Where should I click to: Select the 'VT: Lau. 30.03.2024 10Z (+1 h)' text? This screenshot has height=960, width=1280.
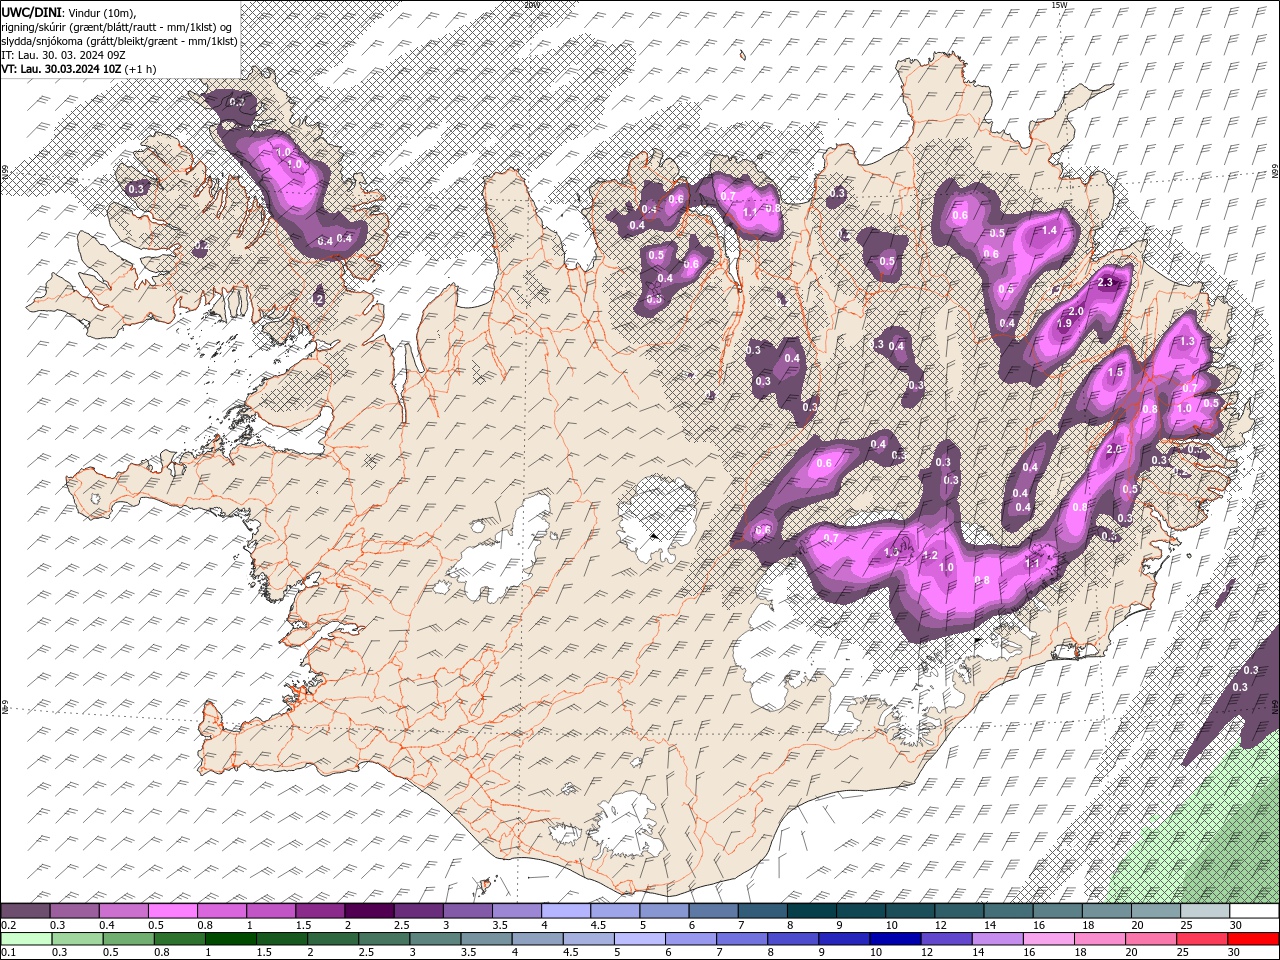click(x=78, y=68)
